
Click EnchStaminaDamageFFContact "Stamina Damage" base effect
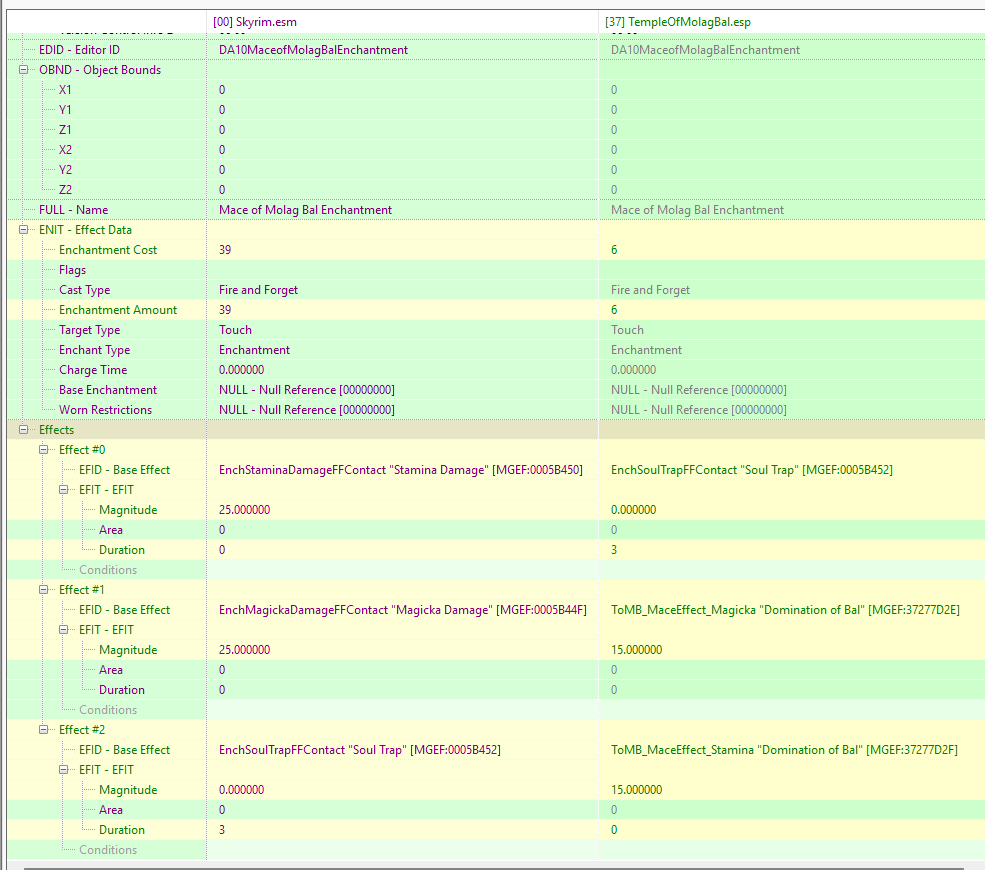click(401, 470)
